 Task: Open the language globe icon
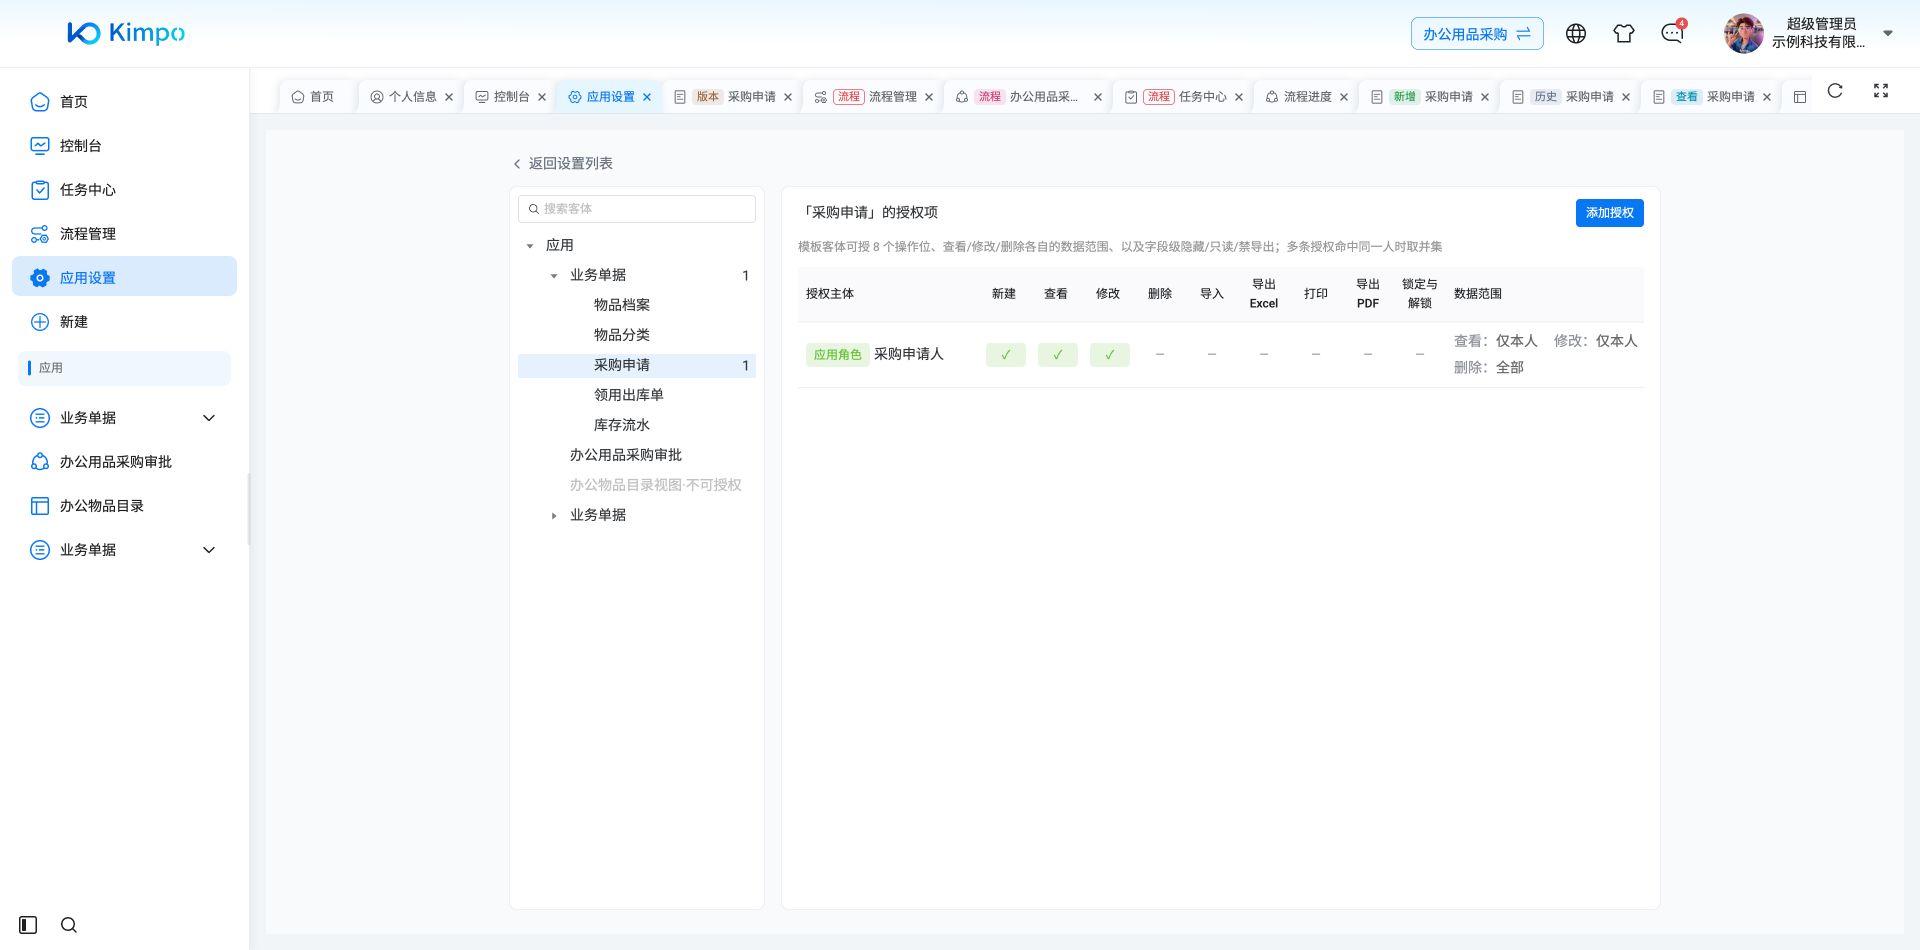tap(1576, 33)
